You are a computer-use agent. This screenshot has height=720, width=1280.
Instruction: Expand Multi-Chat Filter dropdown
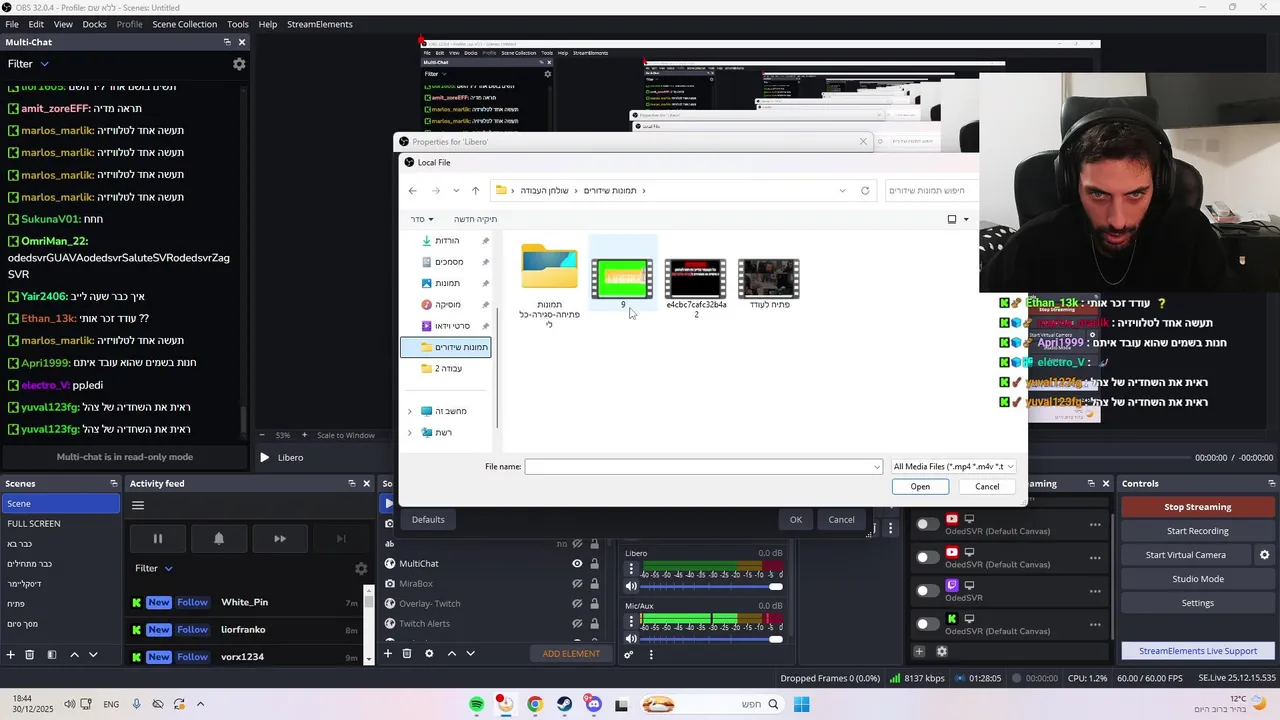[x=28, y=64]
